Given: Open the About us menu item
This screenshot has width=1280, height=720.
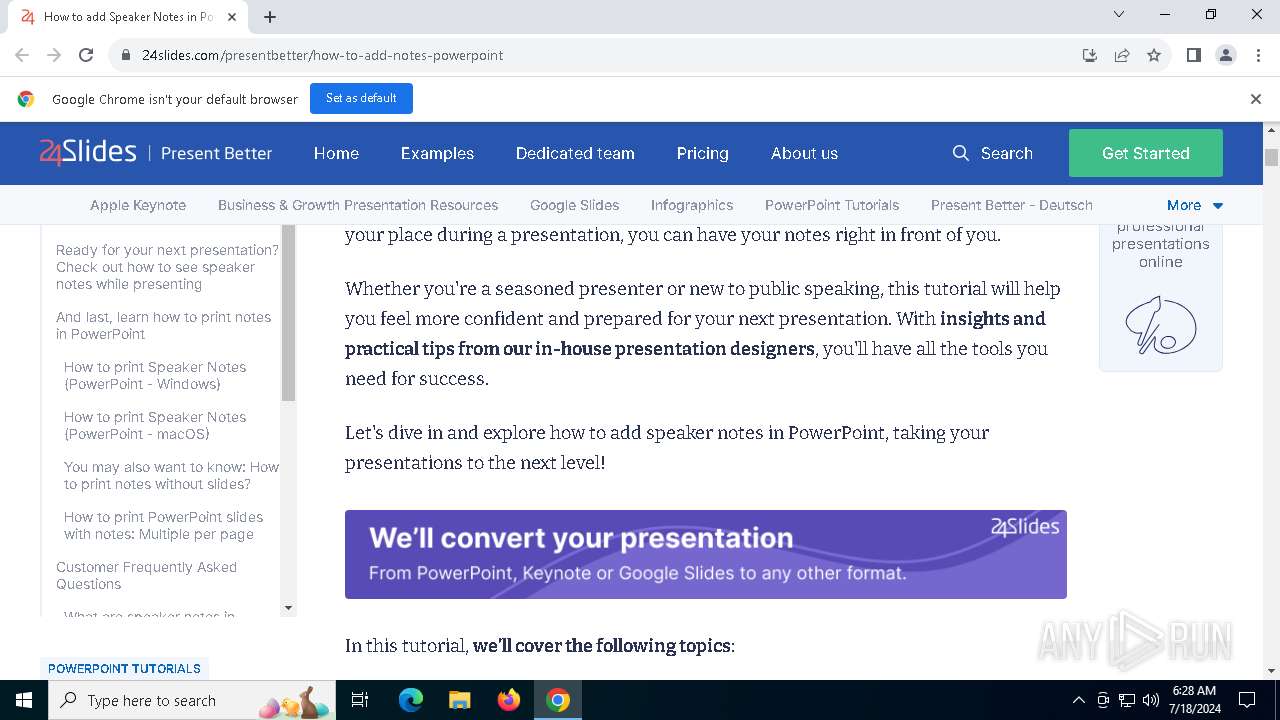Looking at the screenshot, I should (x=804, y=153).
